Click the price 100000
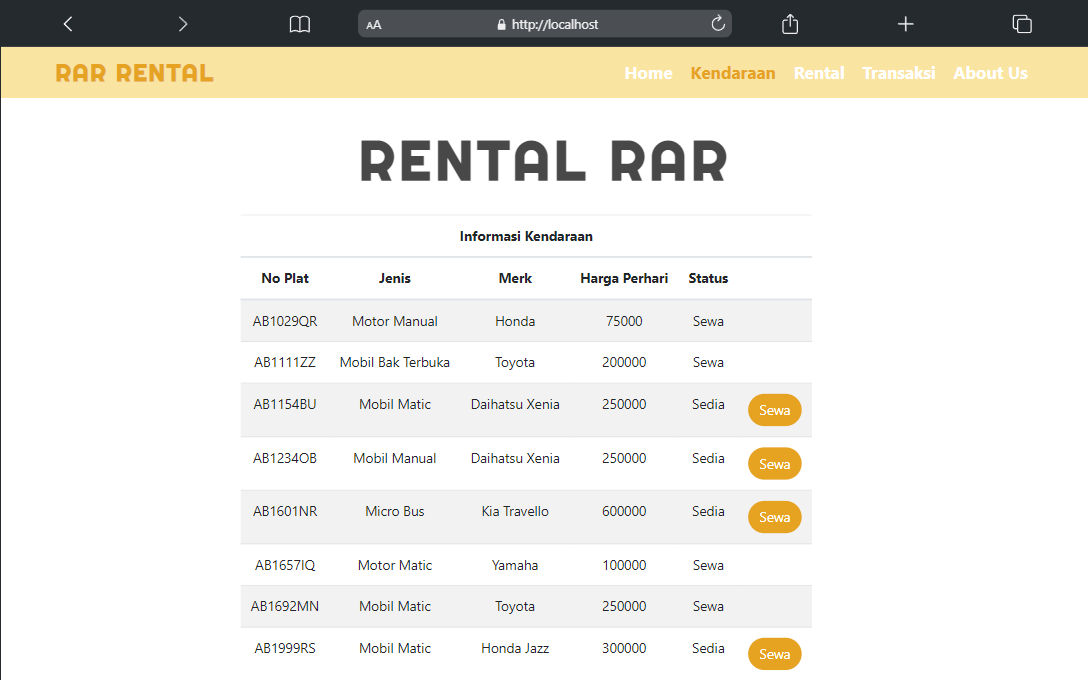Screen dimensions: 1088x680 tap(624, 566)
